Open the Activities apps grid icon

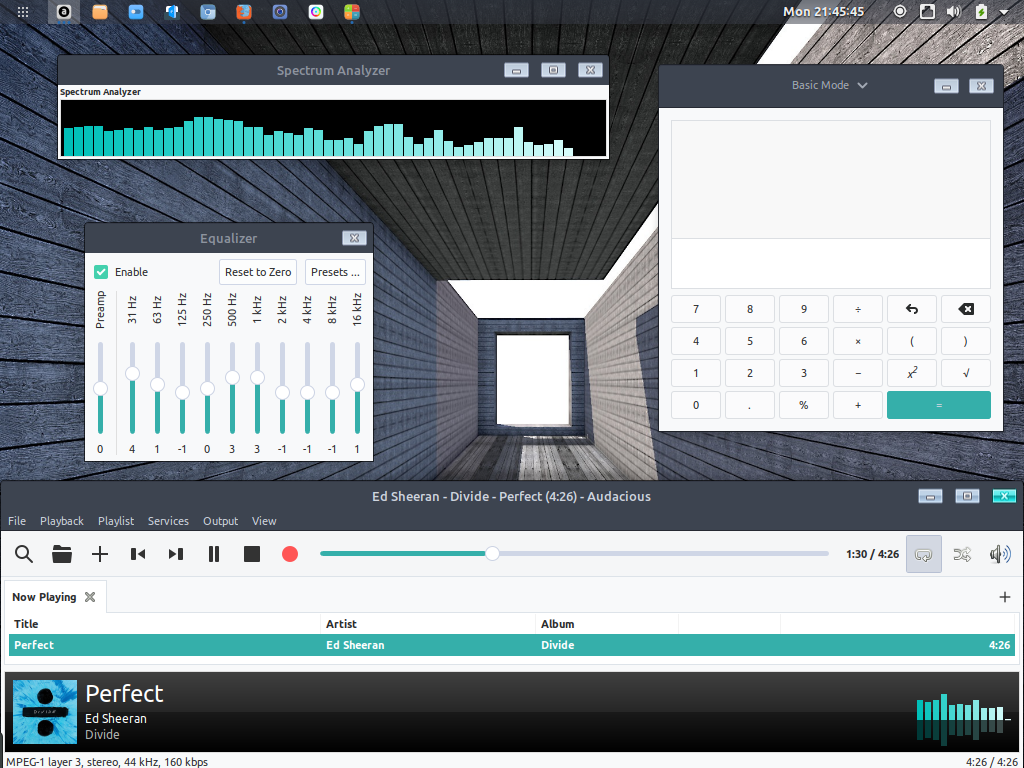23,12
